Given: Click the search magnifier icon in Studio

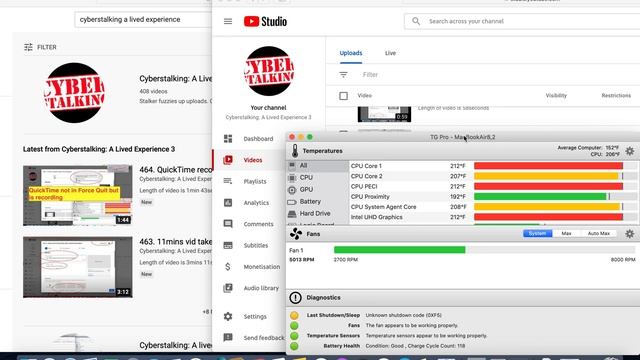Looking at the screenshot, I should click(416, 21).
